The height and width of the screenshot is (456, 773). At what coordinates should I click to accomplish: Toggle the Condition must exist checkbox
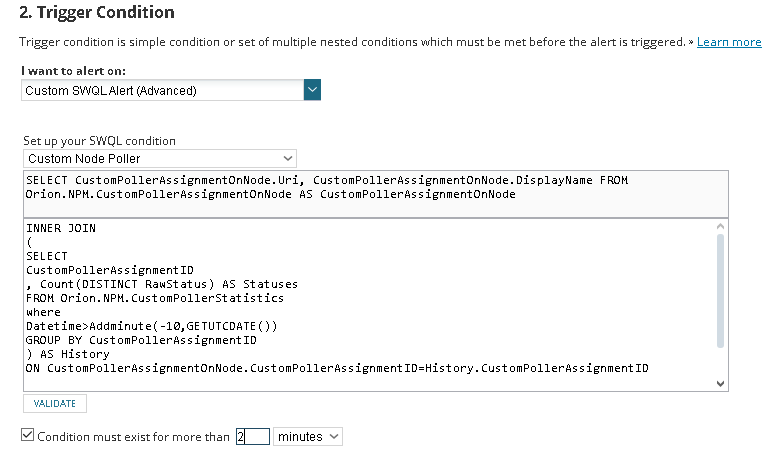coord(27,436)
